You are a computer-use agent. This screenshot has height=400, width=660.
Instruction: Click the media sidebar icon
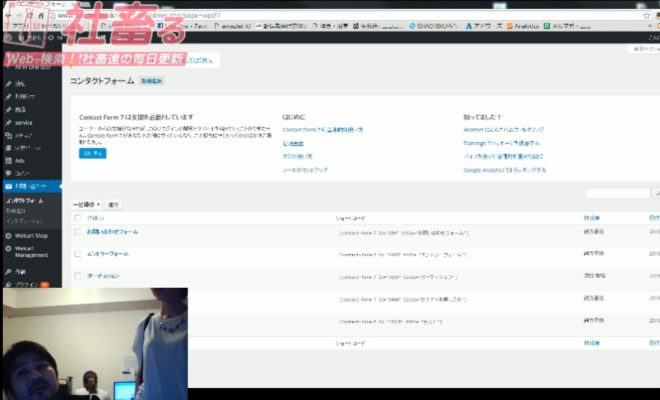7,135
